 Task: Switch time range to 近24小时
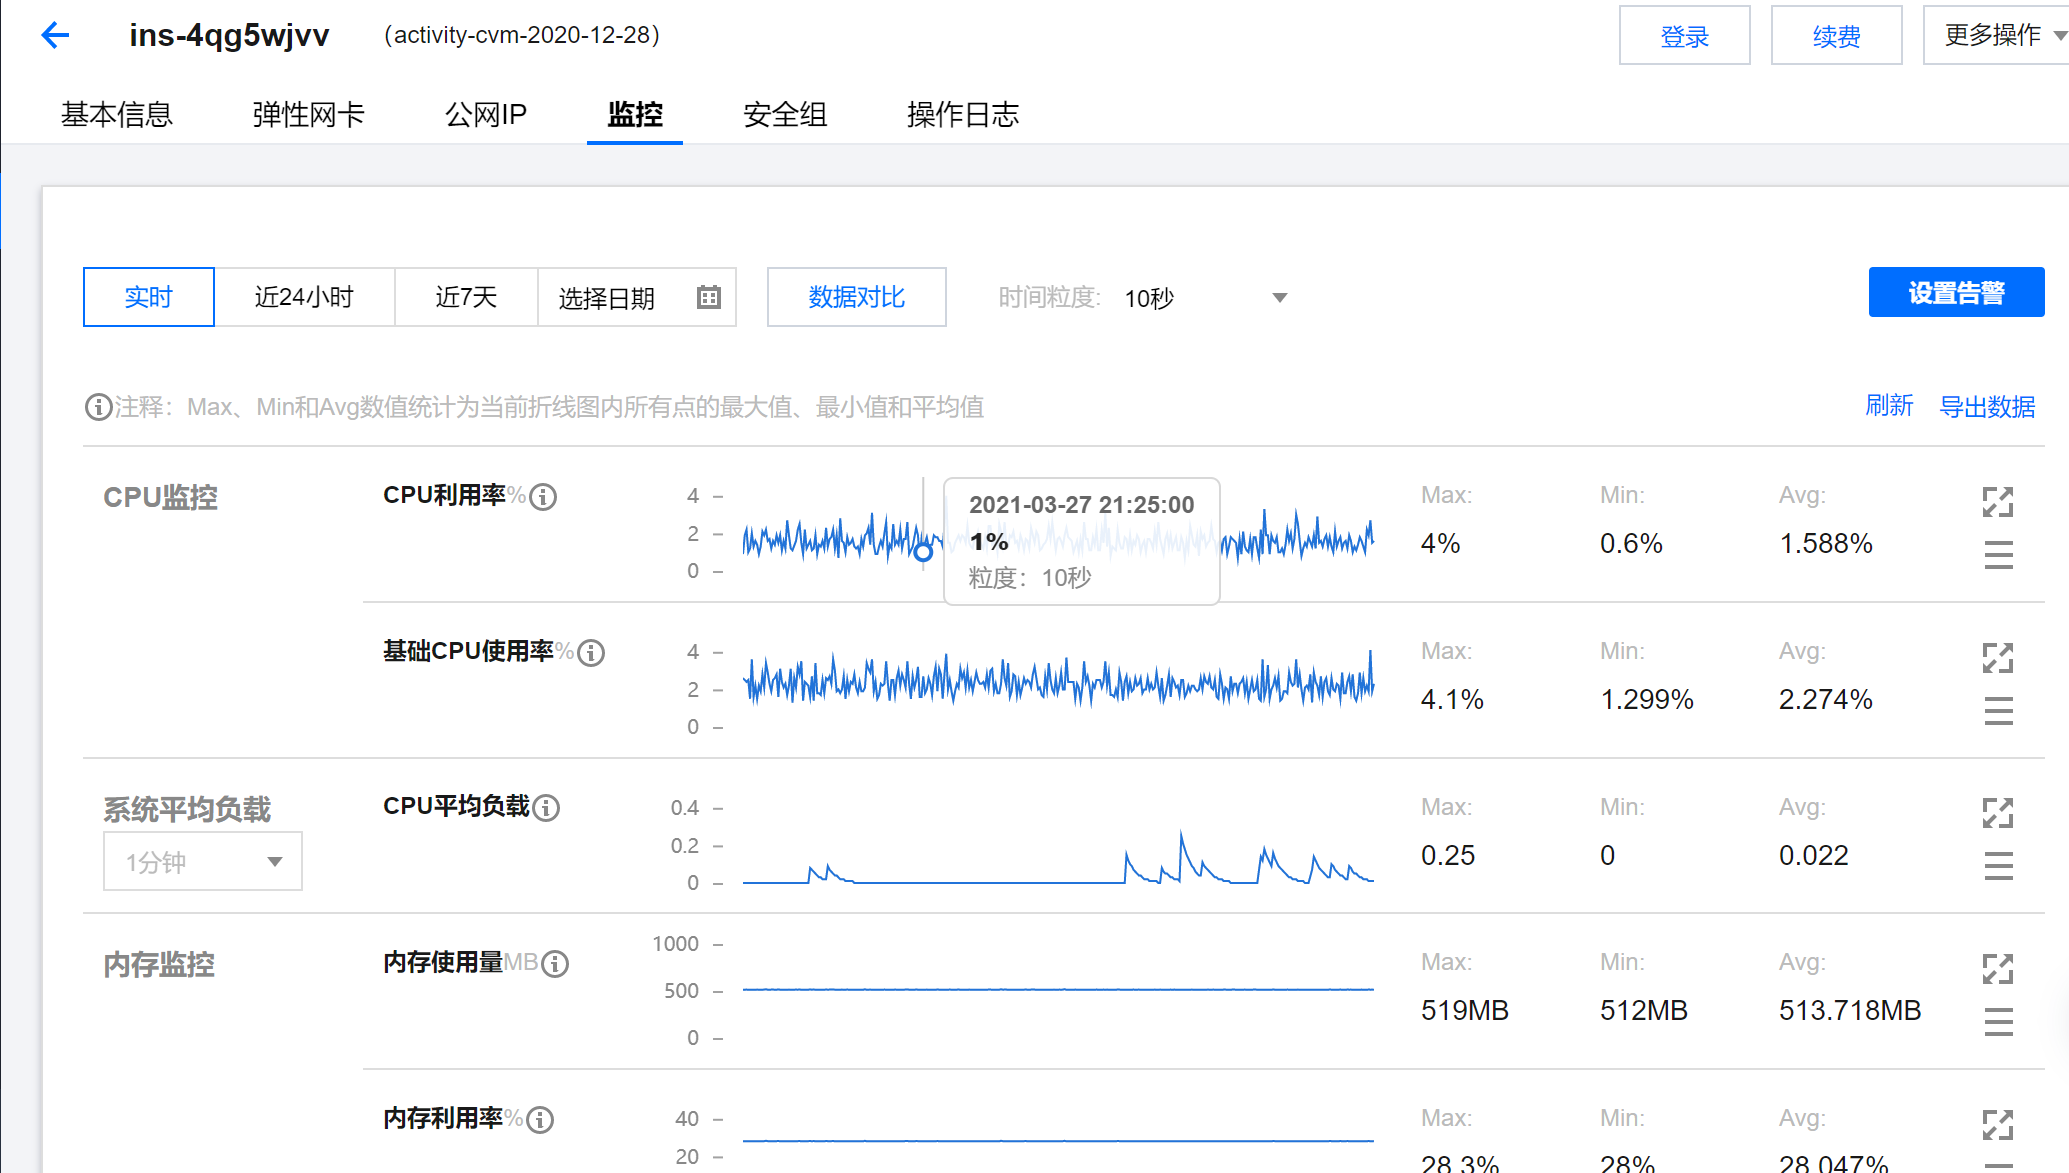click(304, 297)
